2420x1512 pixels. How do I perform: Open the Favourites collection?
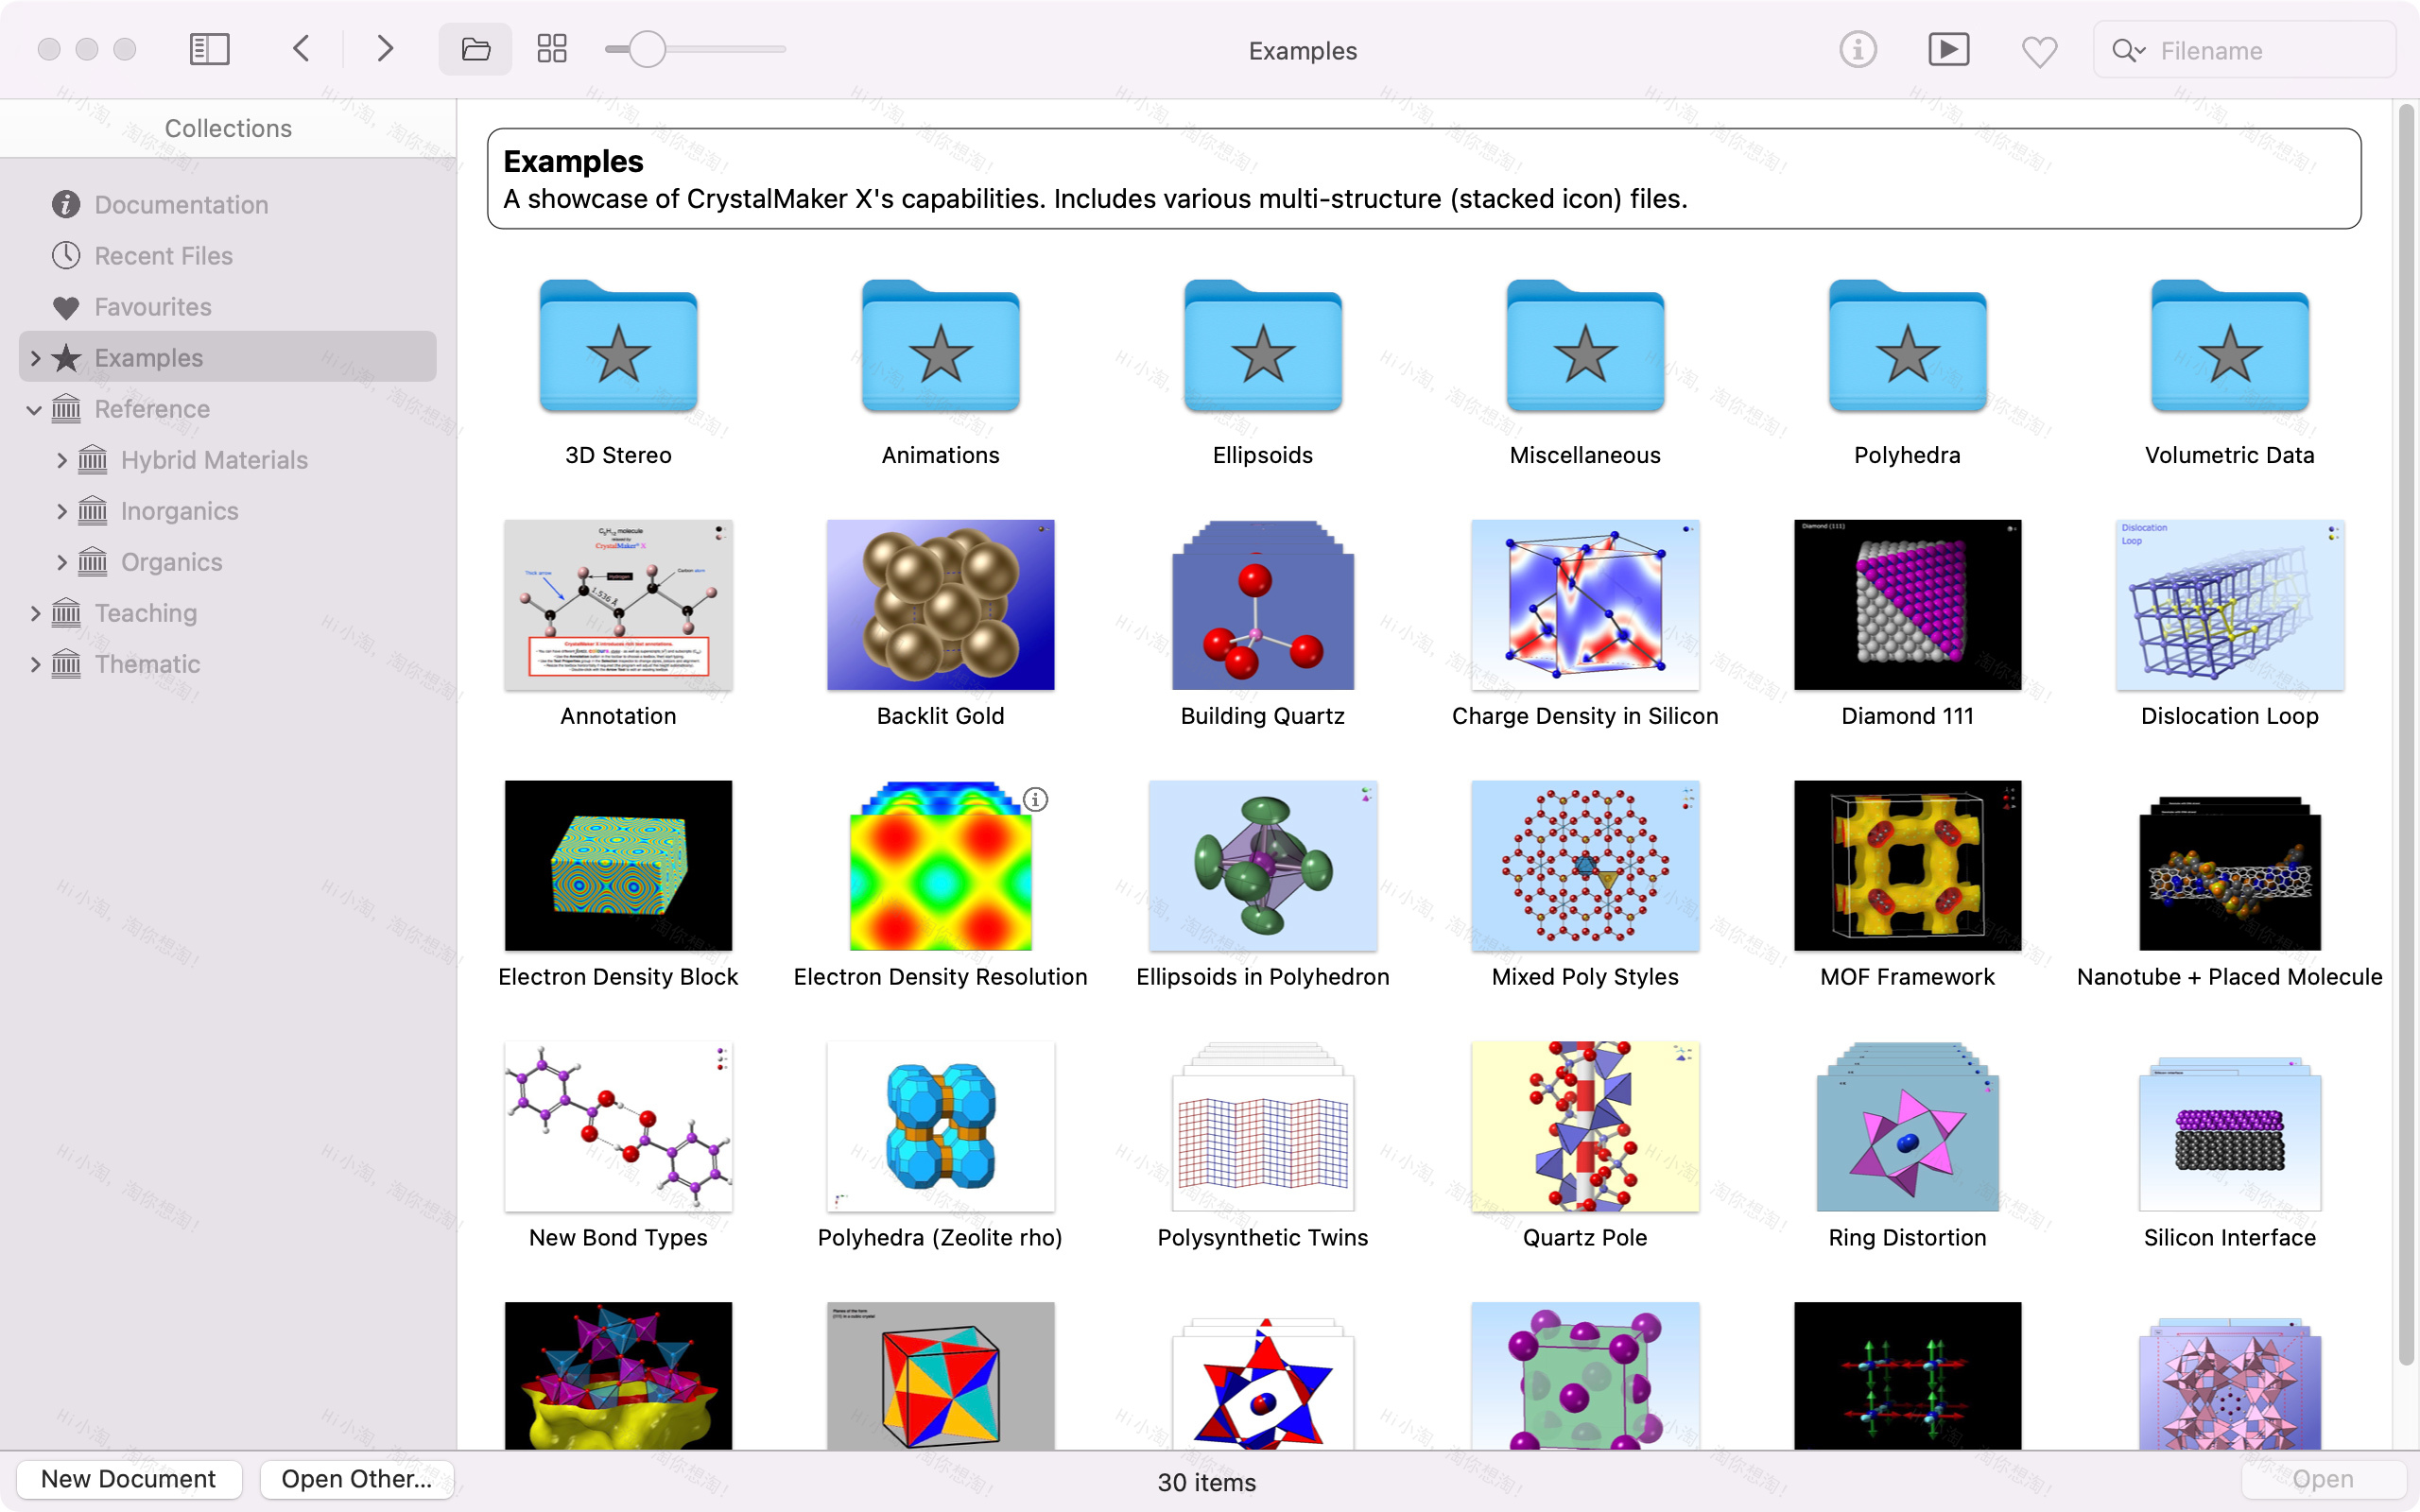point(152,307)
